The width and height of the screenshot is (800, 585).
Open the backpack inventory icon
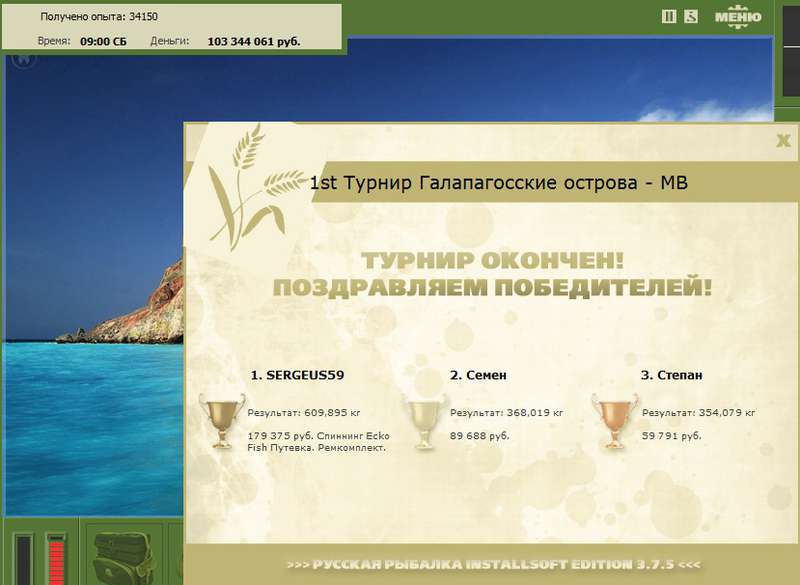(x=123, y=559)
